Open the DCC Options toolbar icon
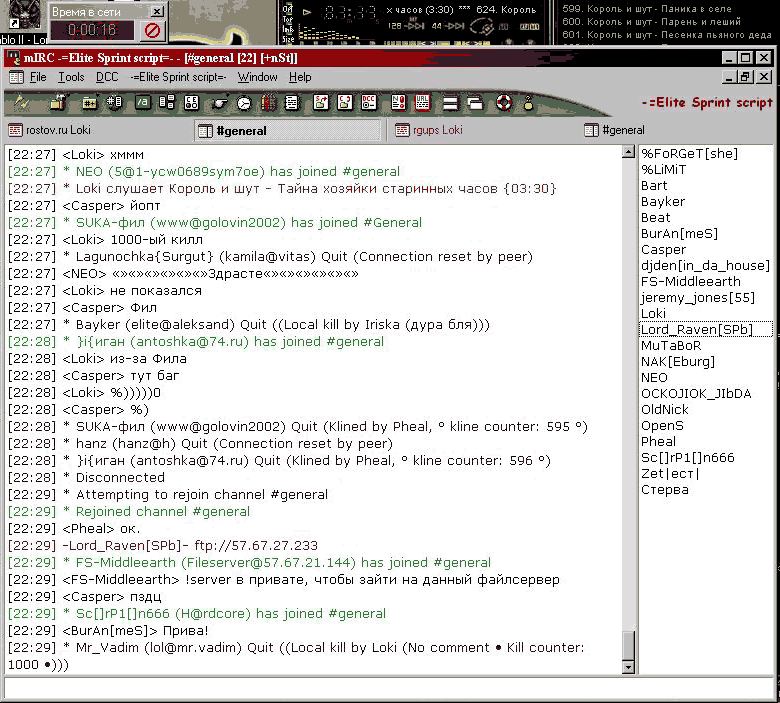This screenshot has height=703, width=780. pyautogui.click(x=369, y=102)
